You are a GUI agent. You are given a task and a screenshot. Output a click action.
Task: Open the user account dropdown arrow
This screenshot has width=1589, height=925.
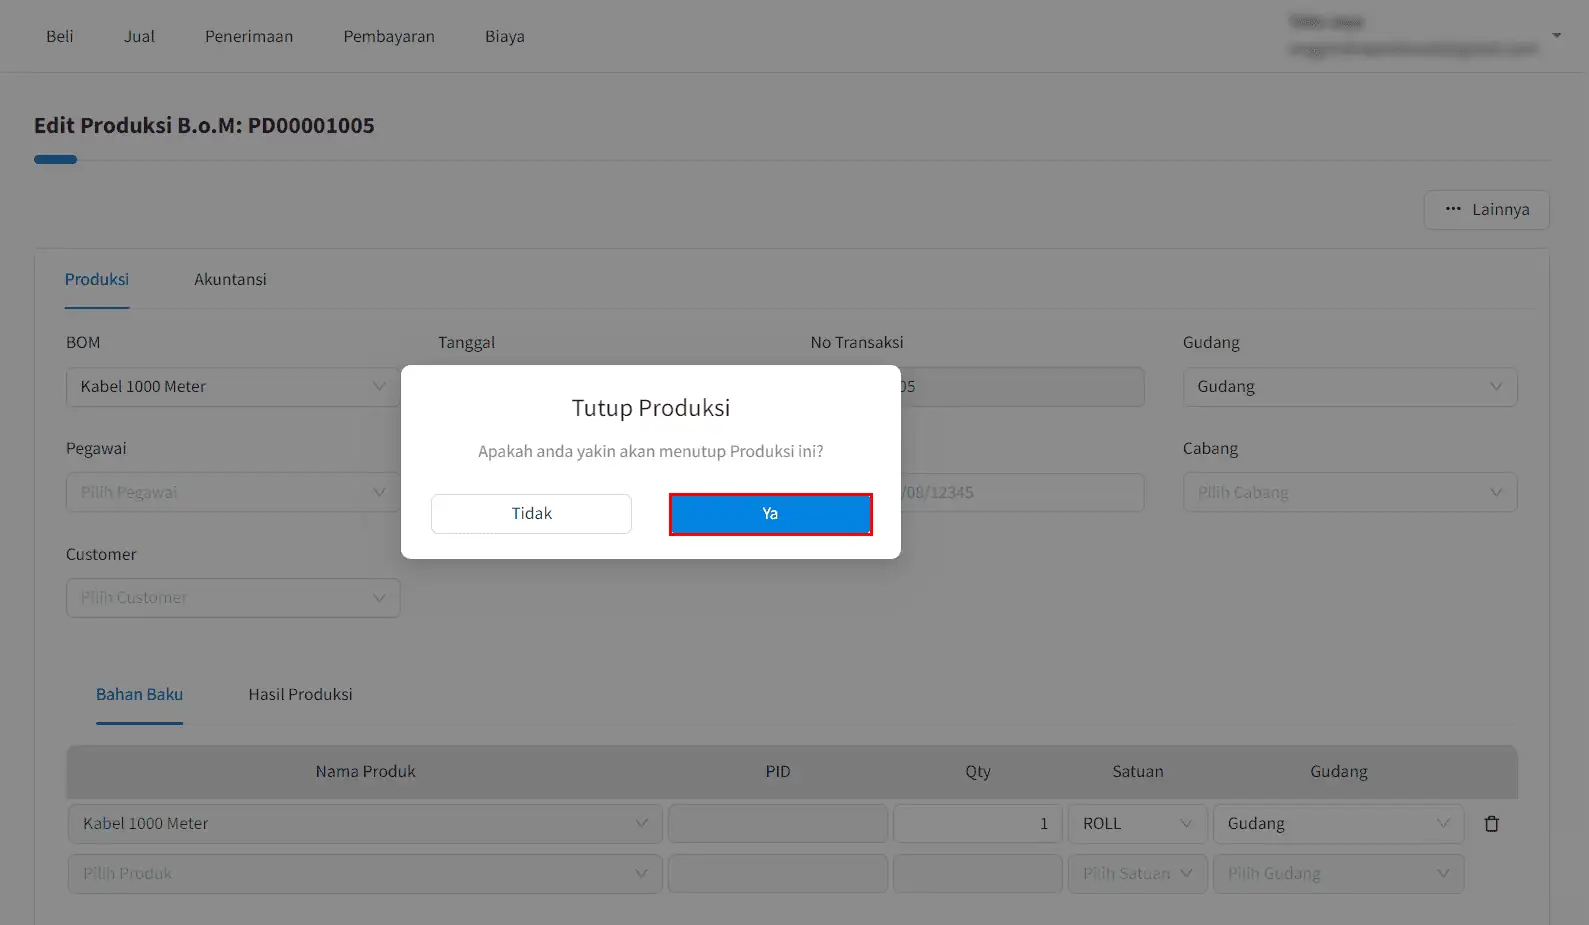click(1556, 36)
